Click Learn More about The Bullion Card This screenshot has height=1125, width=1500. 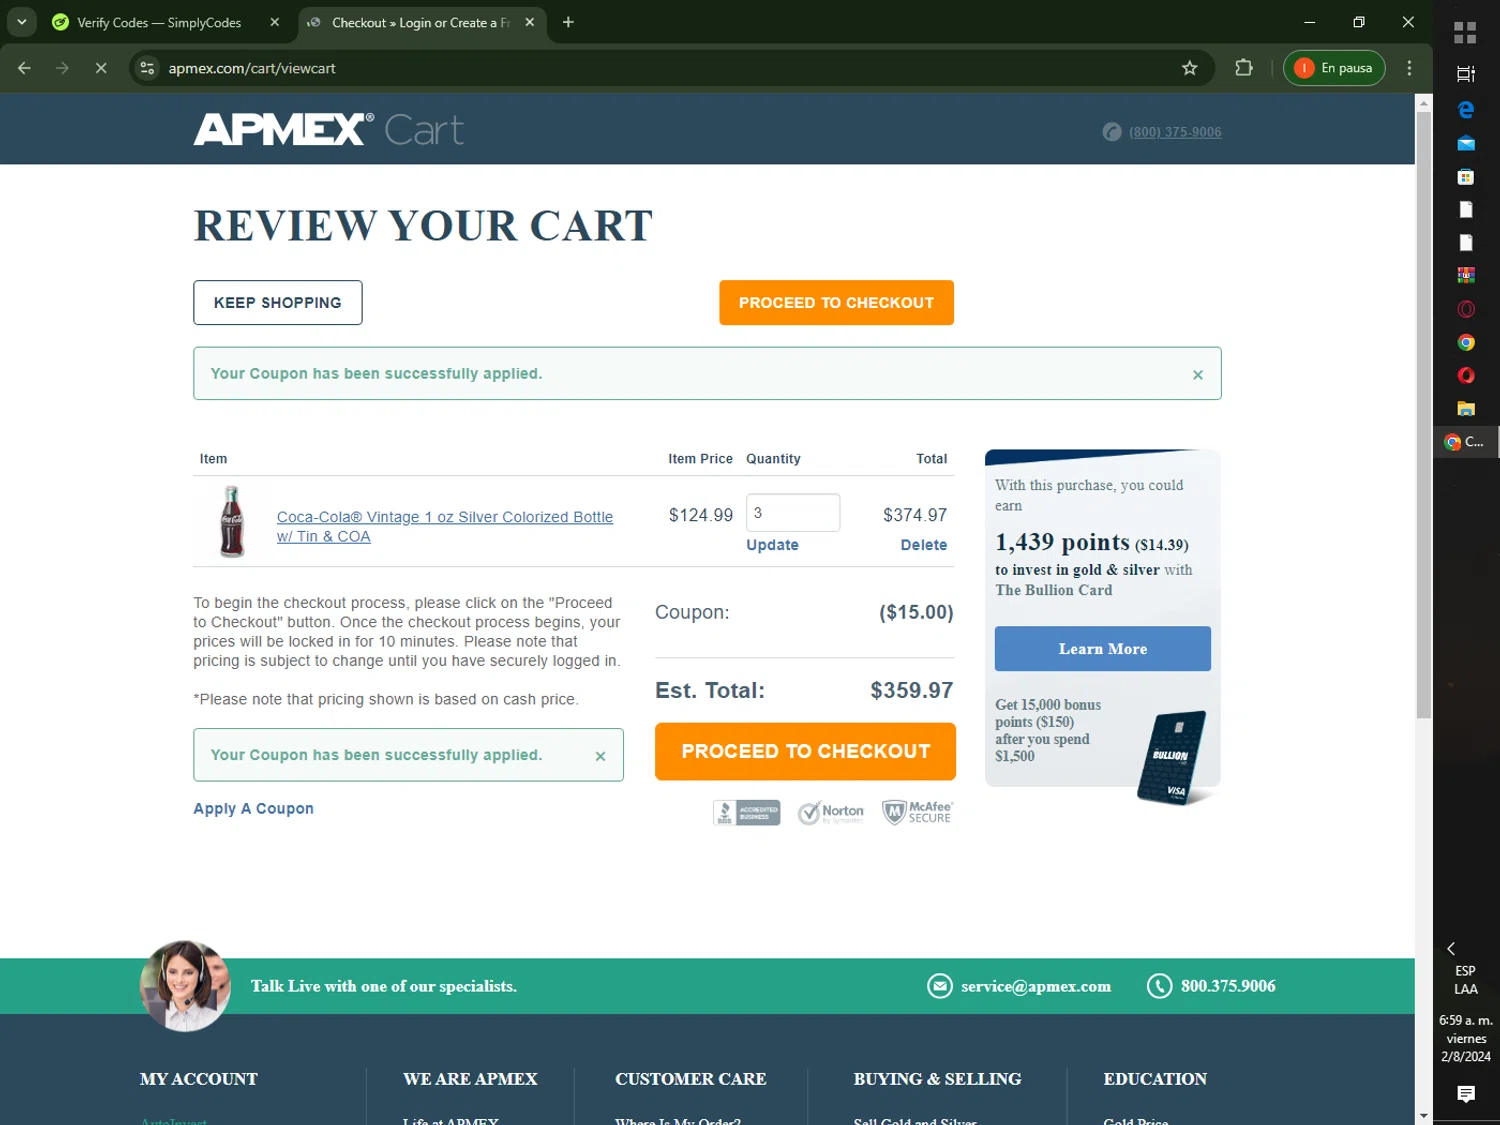tap(1102, 649)
